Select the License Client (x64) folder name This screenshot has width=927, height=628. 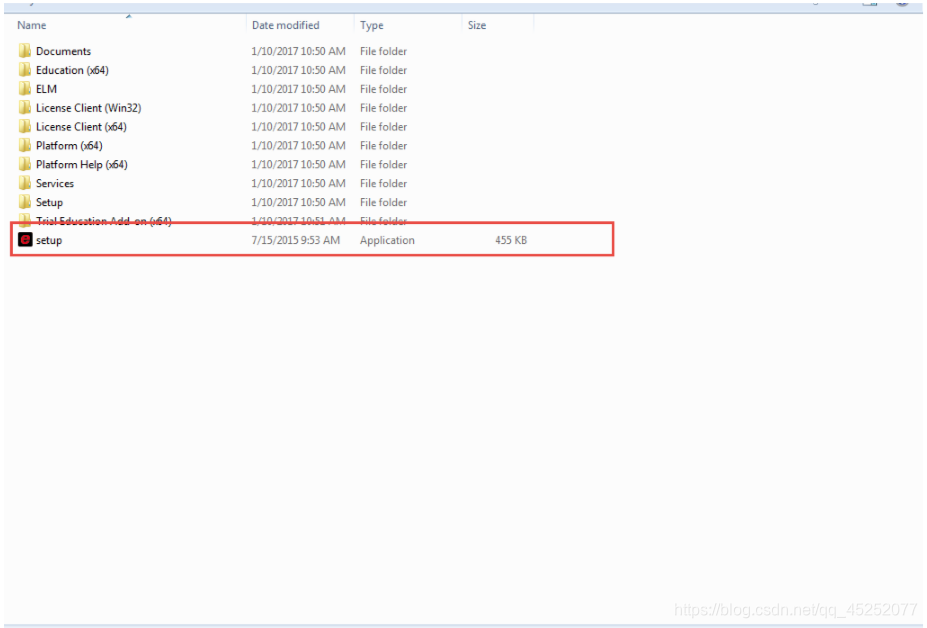(x=81, y=127)
